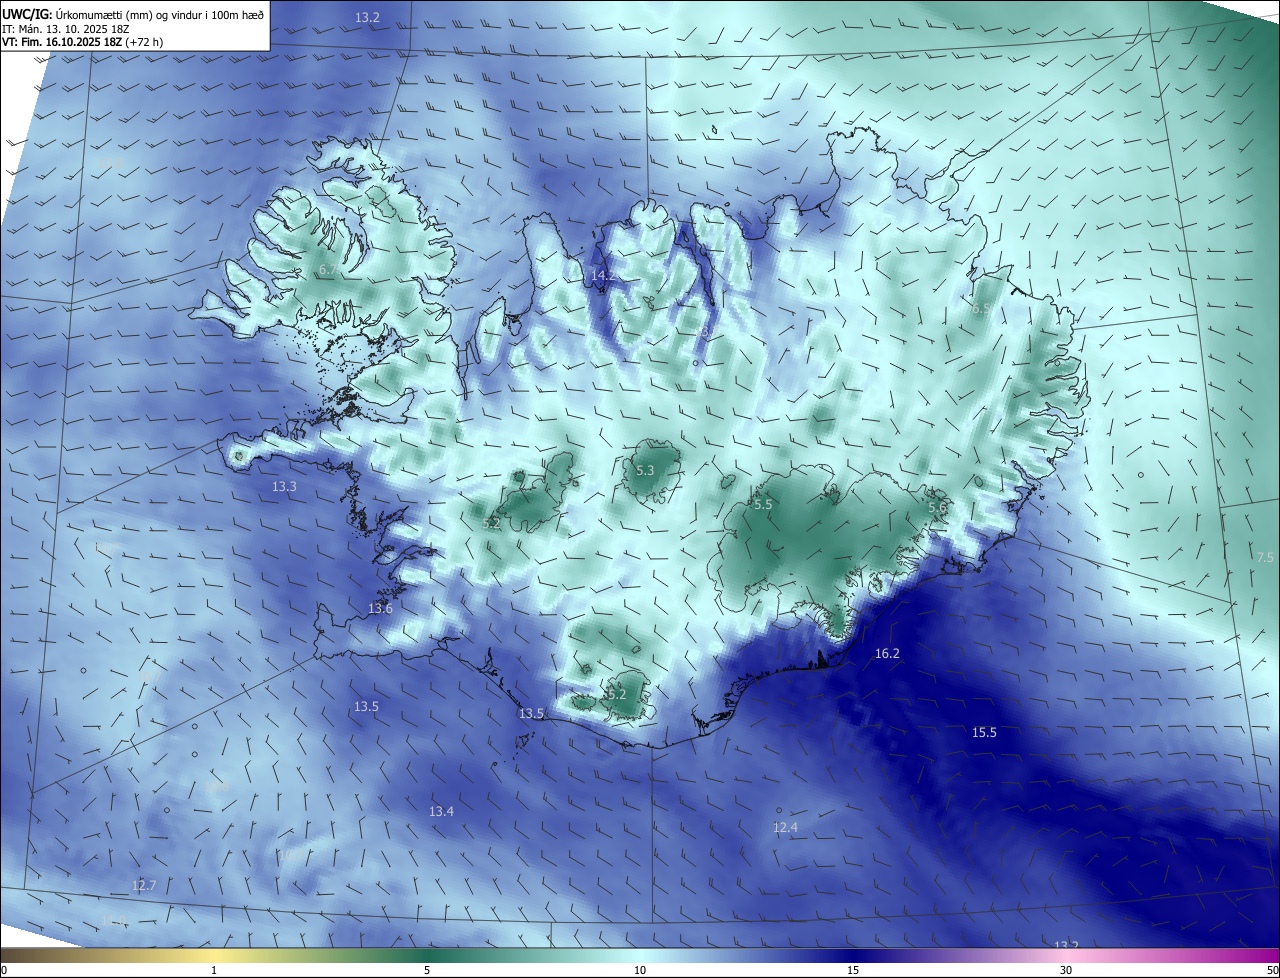Click the 15.5 value over the ocean
This screenshot has width=1280, height=978.
click(984, 733)
